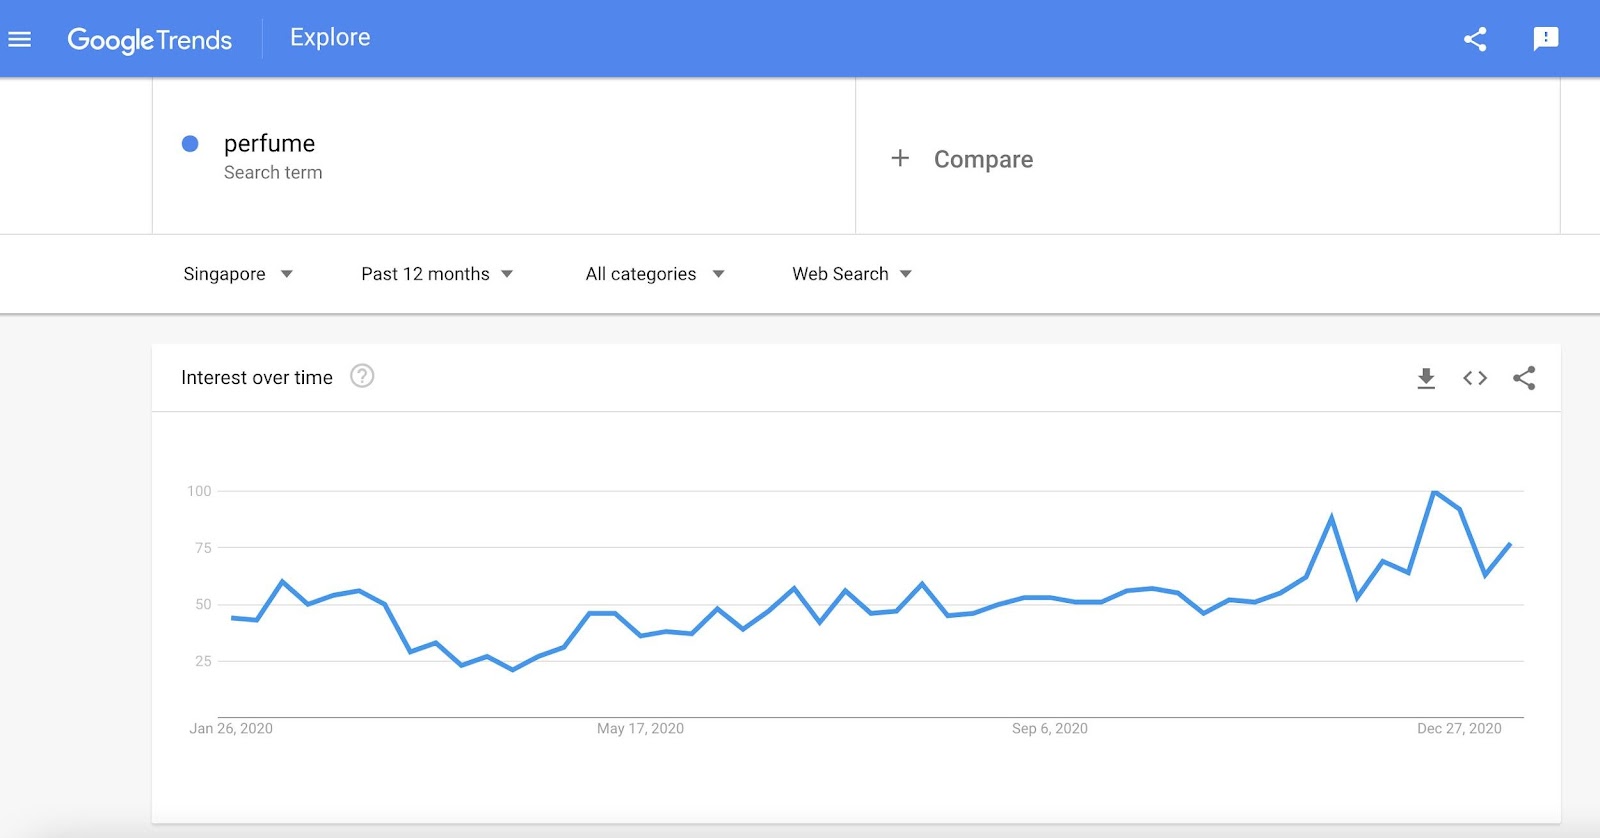The height and width of the screenshot is (838, 1600).
Task: Open the send feedback icon
Action: tap(1545, 39)
